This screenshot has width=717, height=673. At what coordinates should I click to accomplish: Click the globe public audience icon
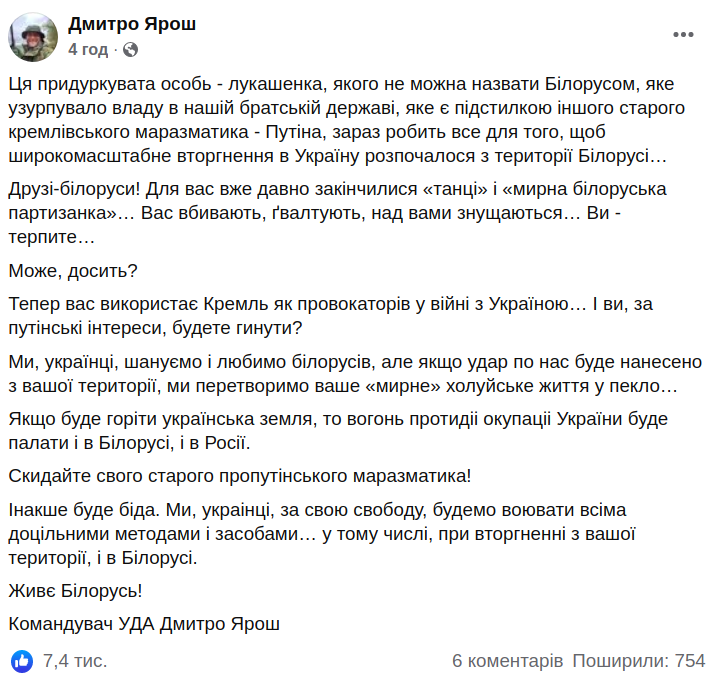tap(130, 49)
